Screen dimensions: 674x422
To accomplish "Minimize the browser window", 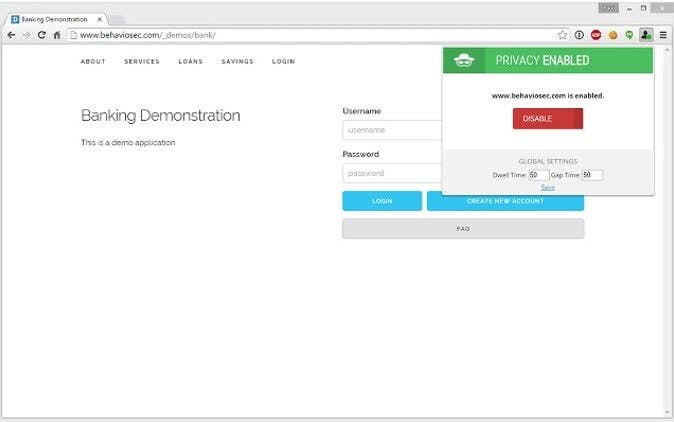I will tap(629, 8).
